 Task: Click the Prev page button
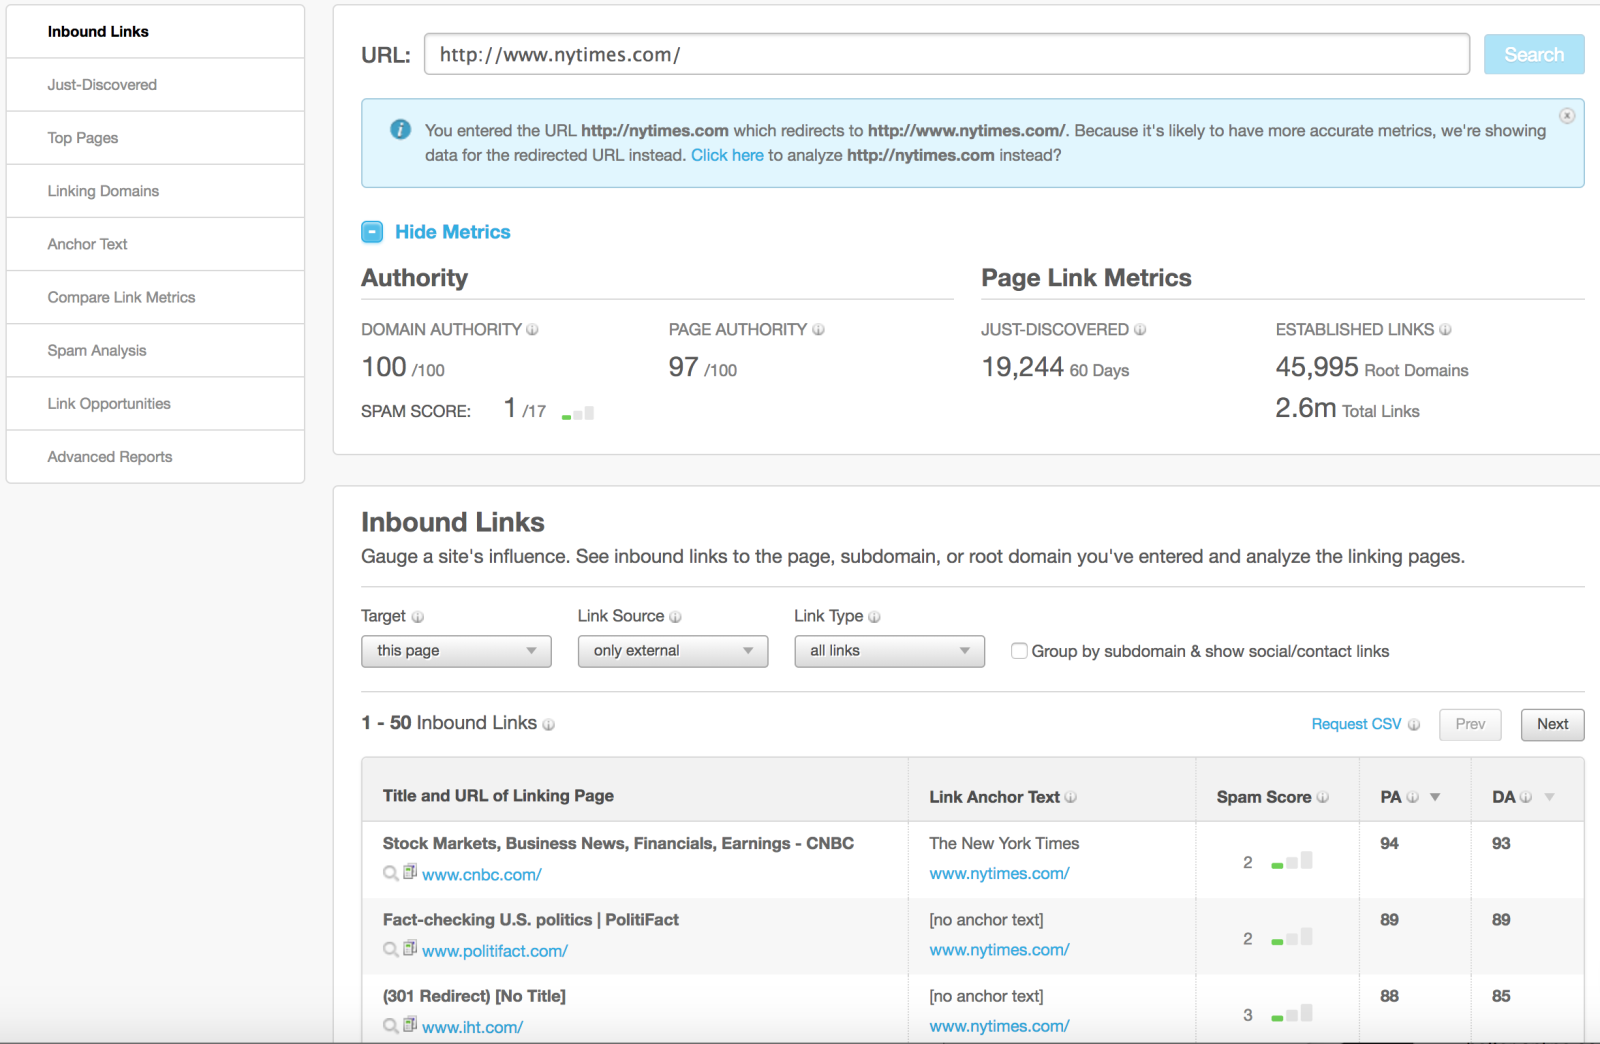[1470, 724]
